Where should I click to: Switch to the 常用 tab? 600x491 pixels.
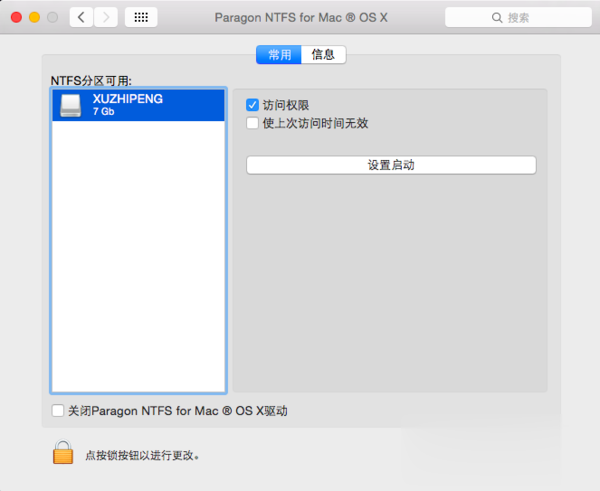click(x=279, y=55)
